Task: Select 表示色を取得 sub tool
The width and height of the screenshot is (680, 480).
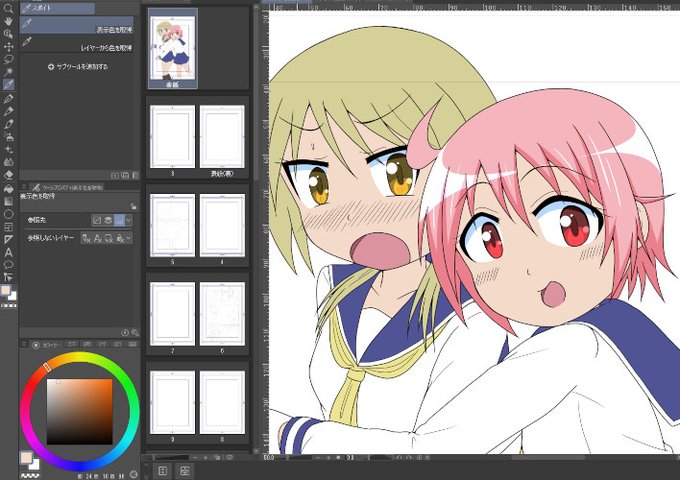Action: coord(76,25)
